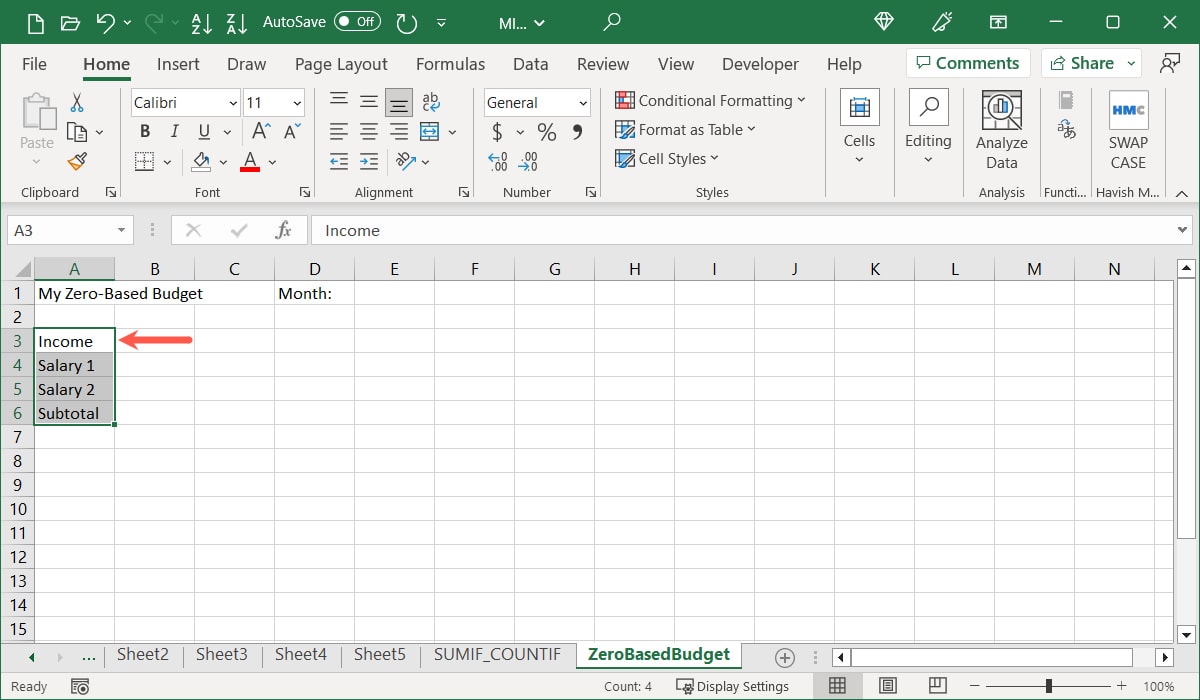
Task: Open the Comments pane
Action: coord(967,62)
